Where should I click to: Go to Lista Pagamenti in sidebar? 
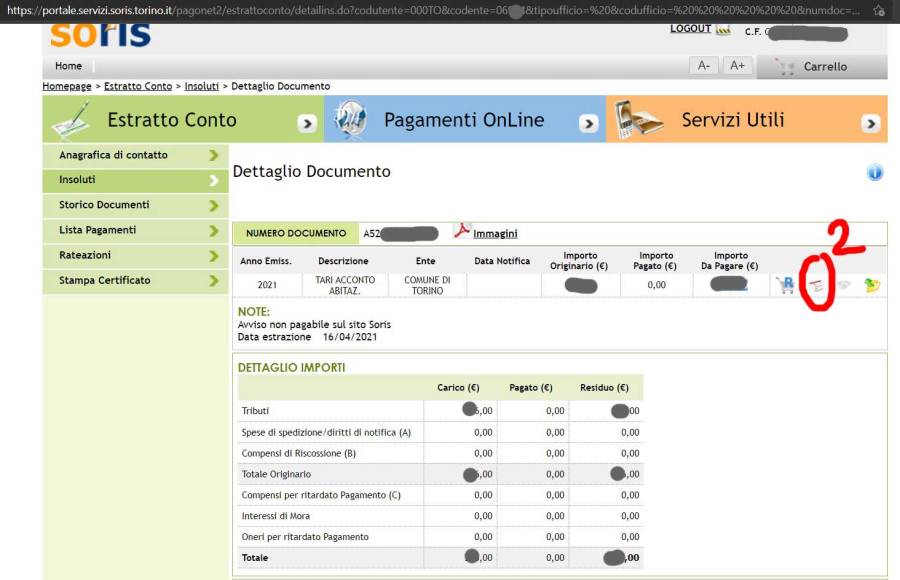click(98, 230)
